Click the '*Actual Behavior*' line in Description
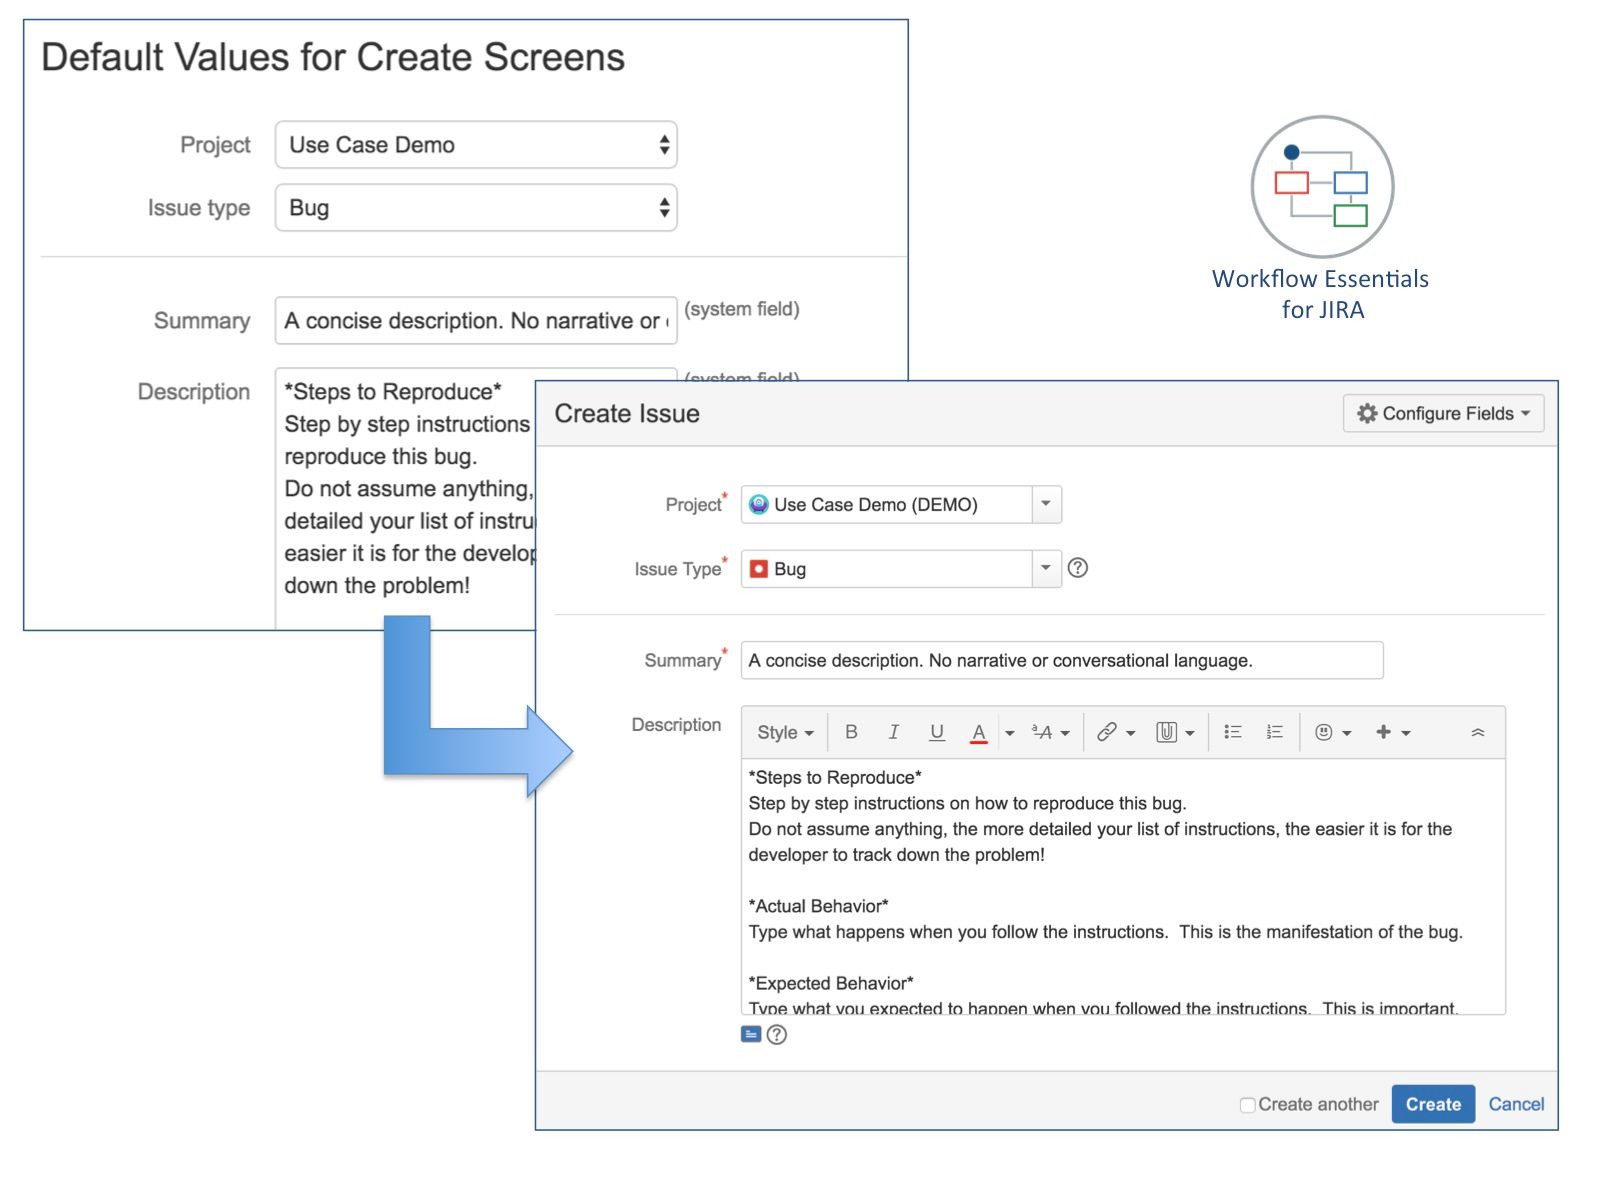The height and width of the screenshot is (1200, 1600). click(x=819, y=906)
